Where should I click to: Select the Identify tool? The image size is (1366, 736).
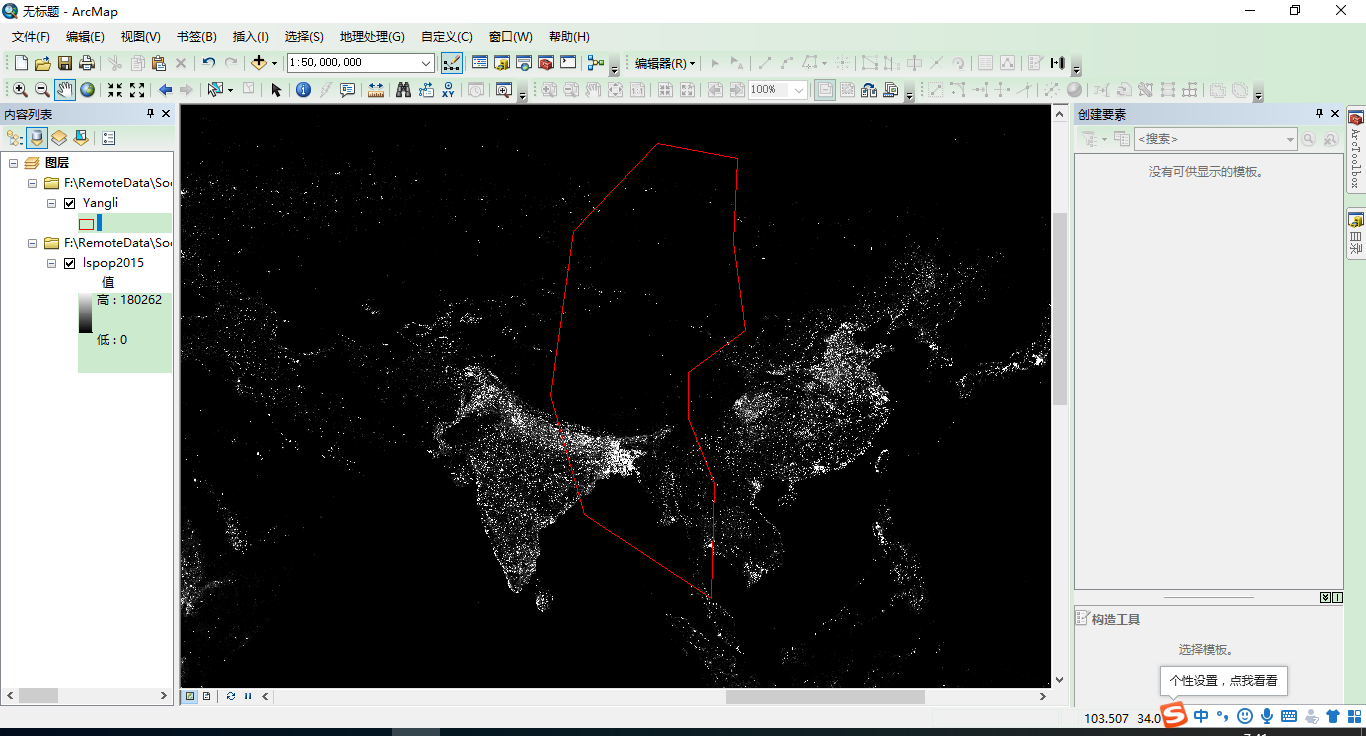[303, 90]
